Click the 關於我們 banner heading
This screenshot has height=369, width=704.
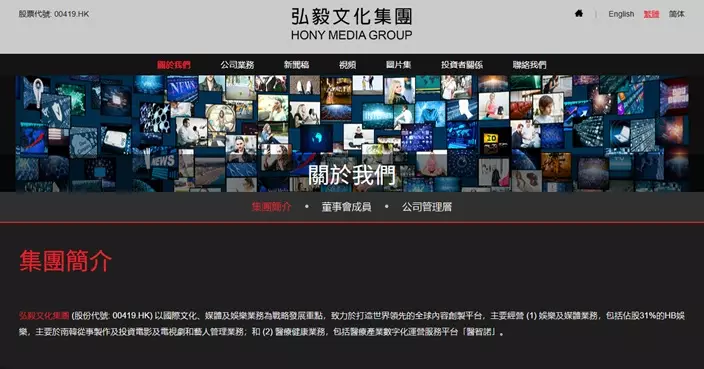point(352,175)
